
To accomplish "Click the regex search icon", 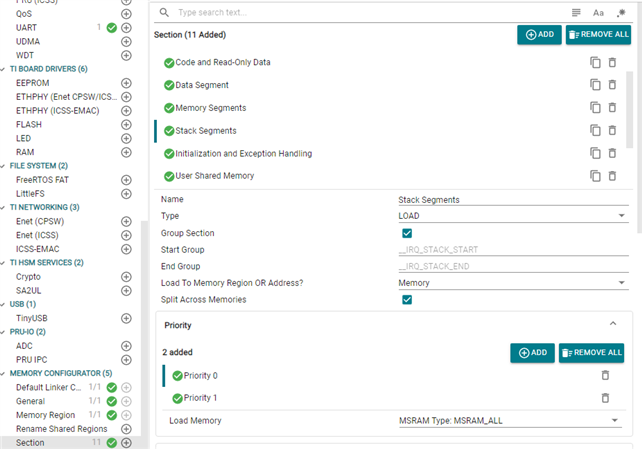I will 621,13.
